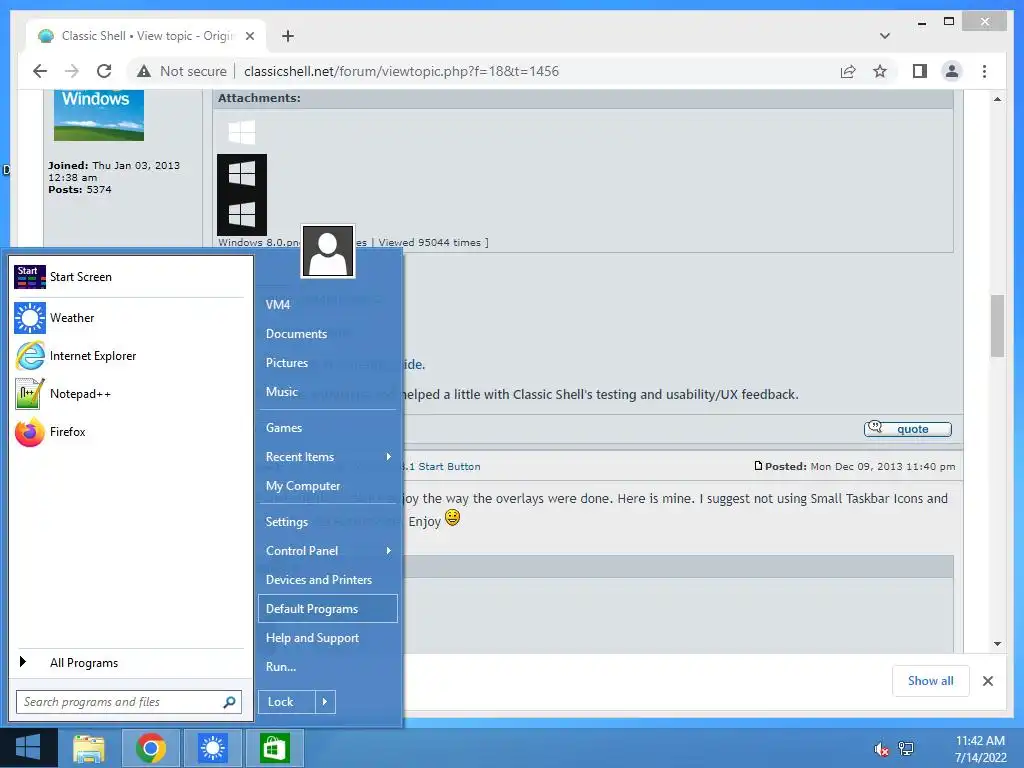Click Show all downloads button

931,680
